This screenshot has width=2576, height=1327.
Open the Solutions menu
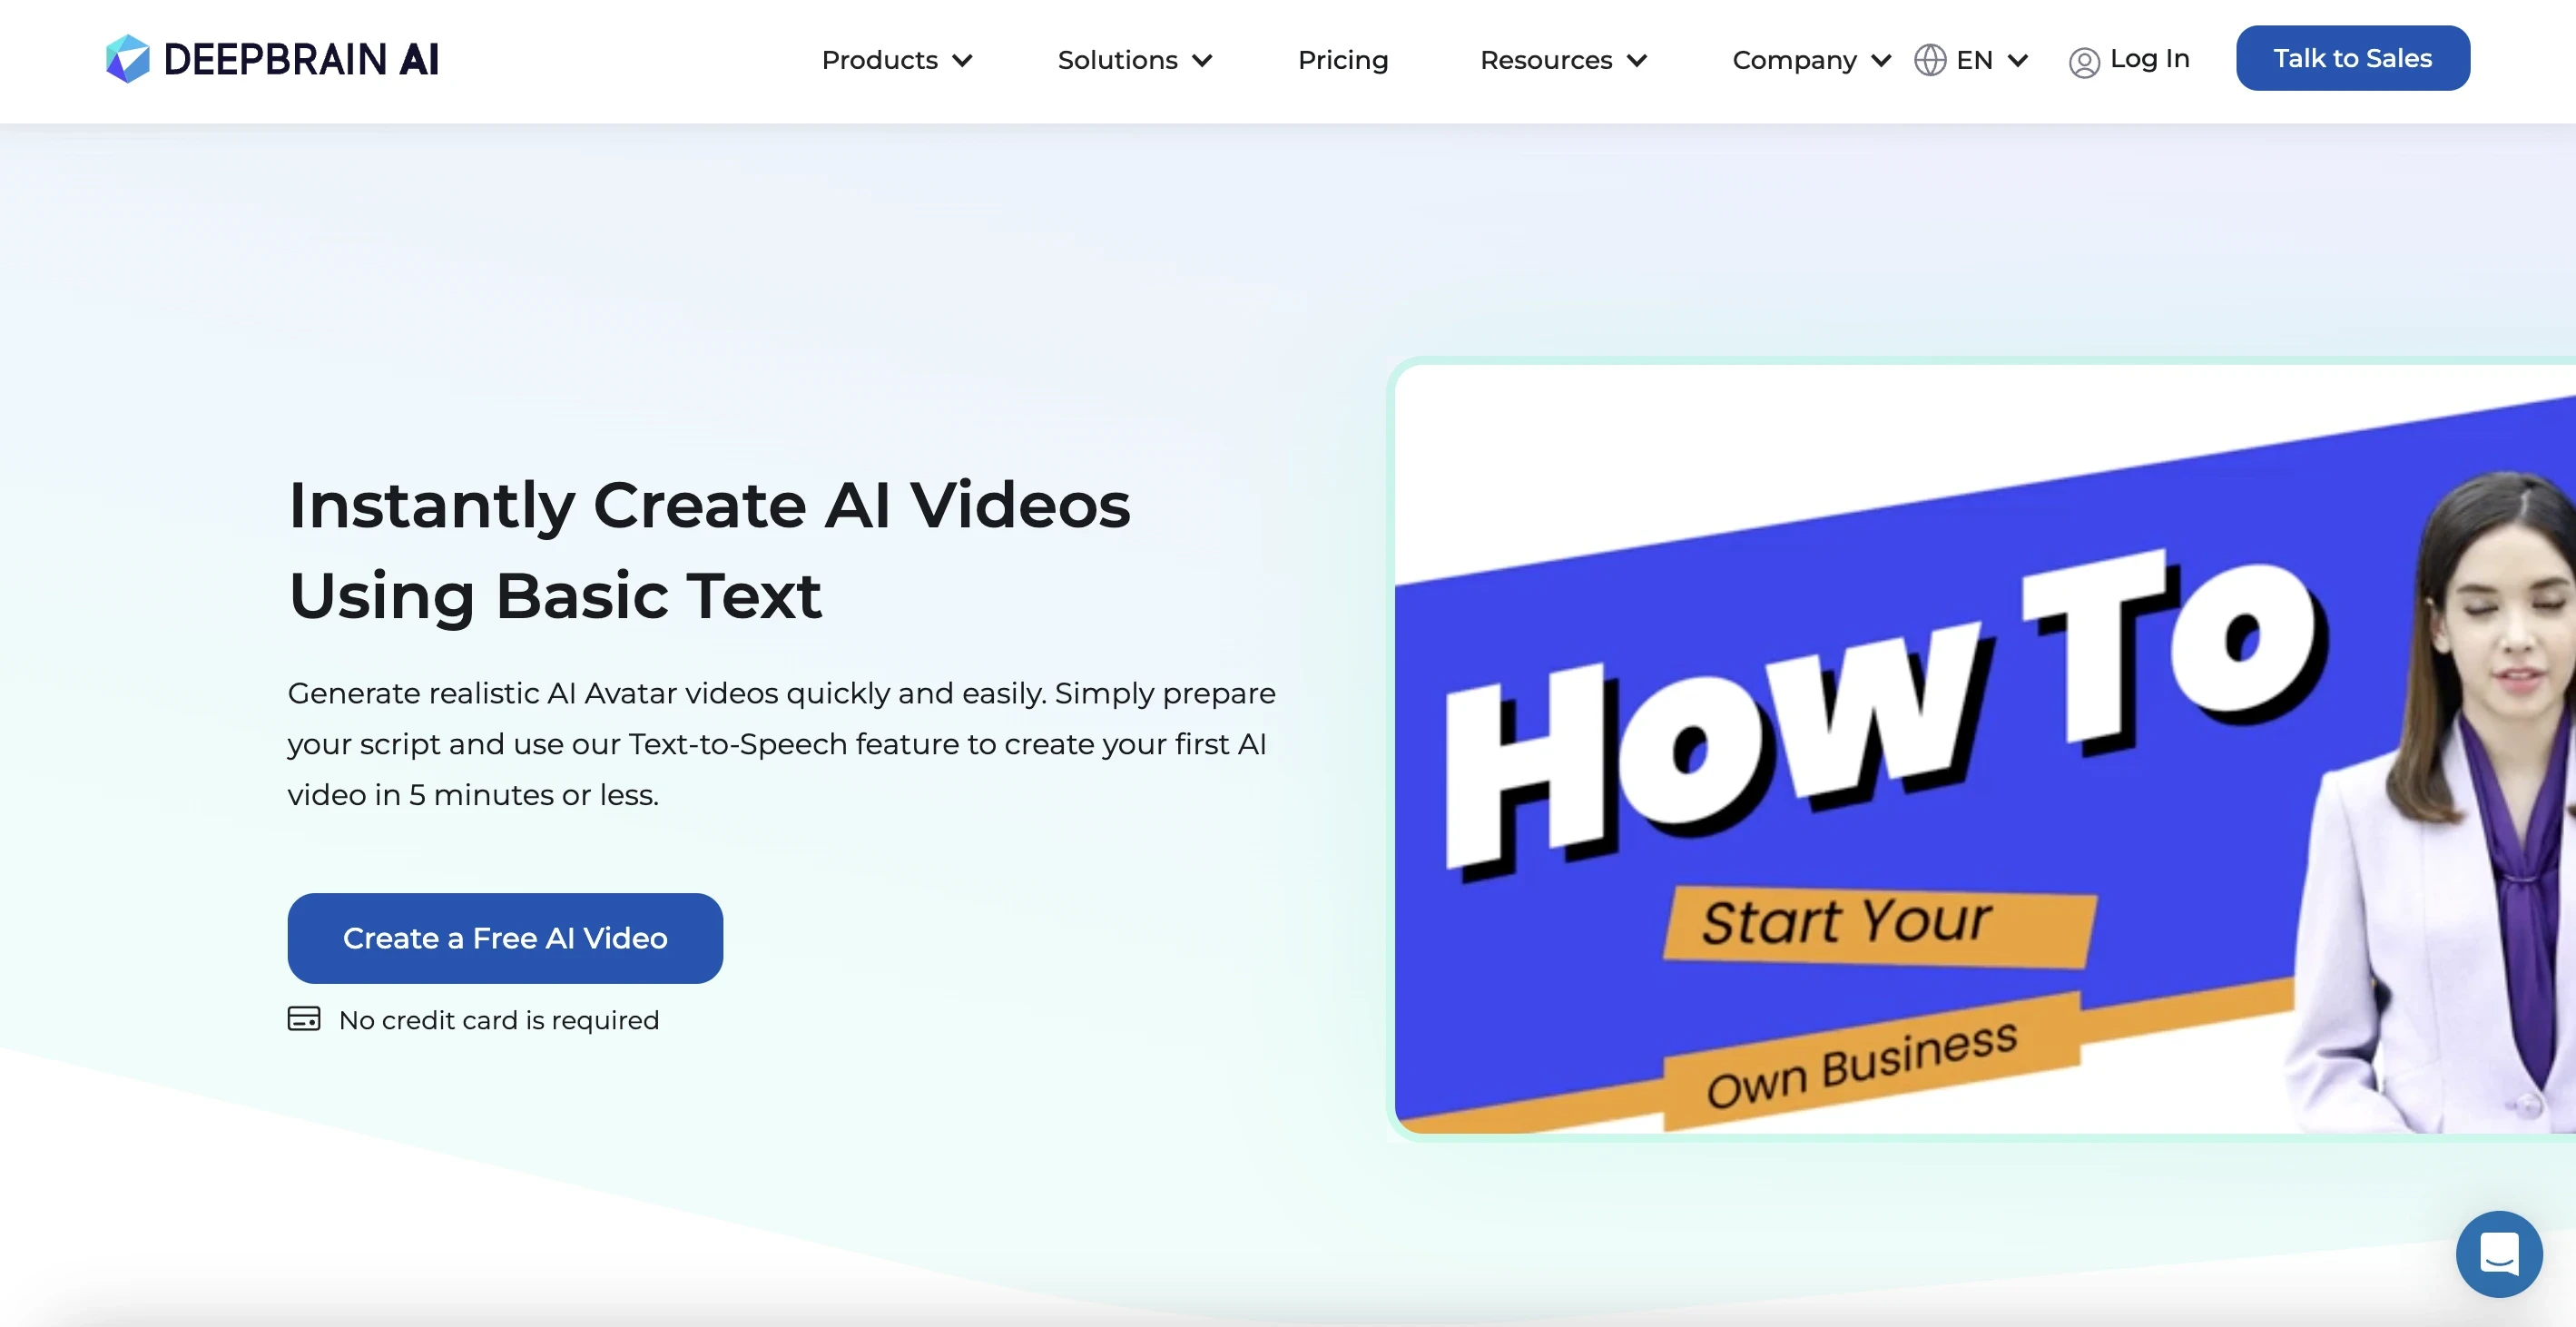pyautogui.click(x=1117, y=60)
